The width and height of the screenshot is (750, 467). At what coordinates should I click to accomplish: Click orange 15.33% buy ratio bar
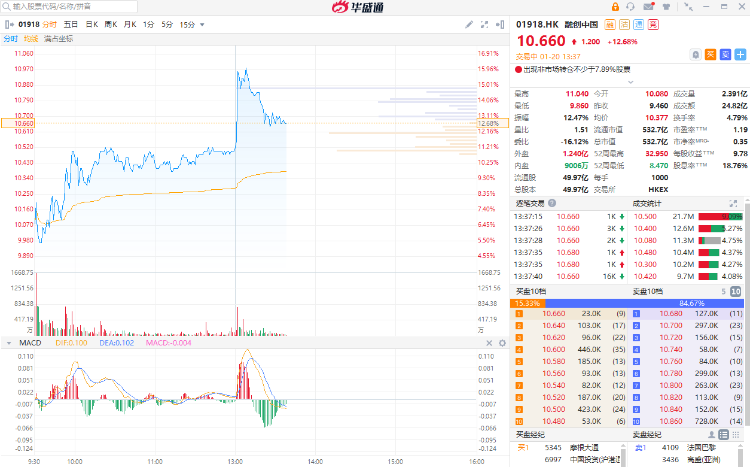pos(528,303)
